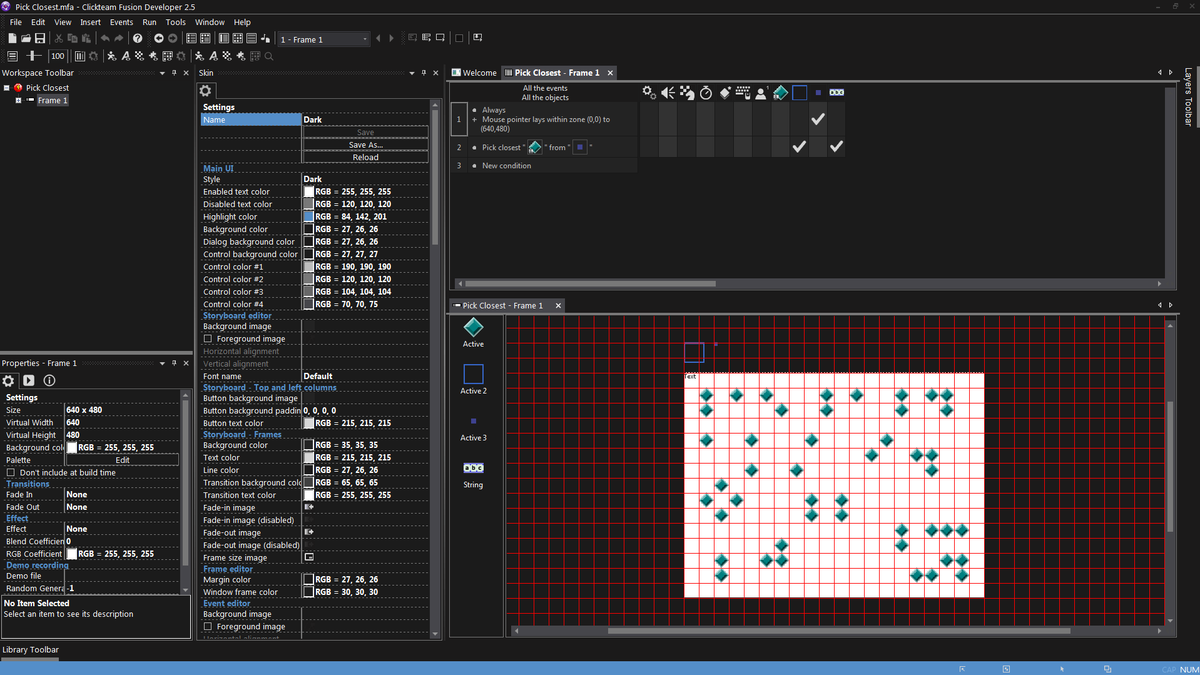
Task: Open the Events menu
Action: pos(121,22)
